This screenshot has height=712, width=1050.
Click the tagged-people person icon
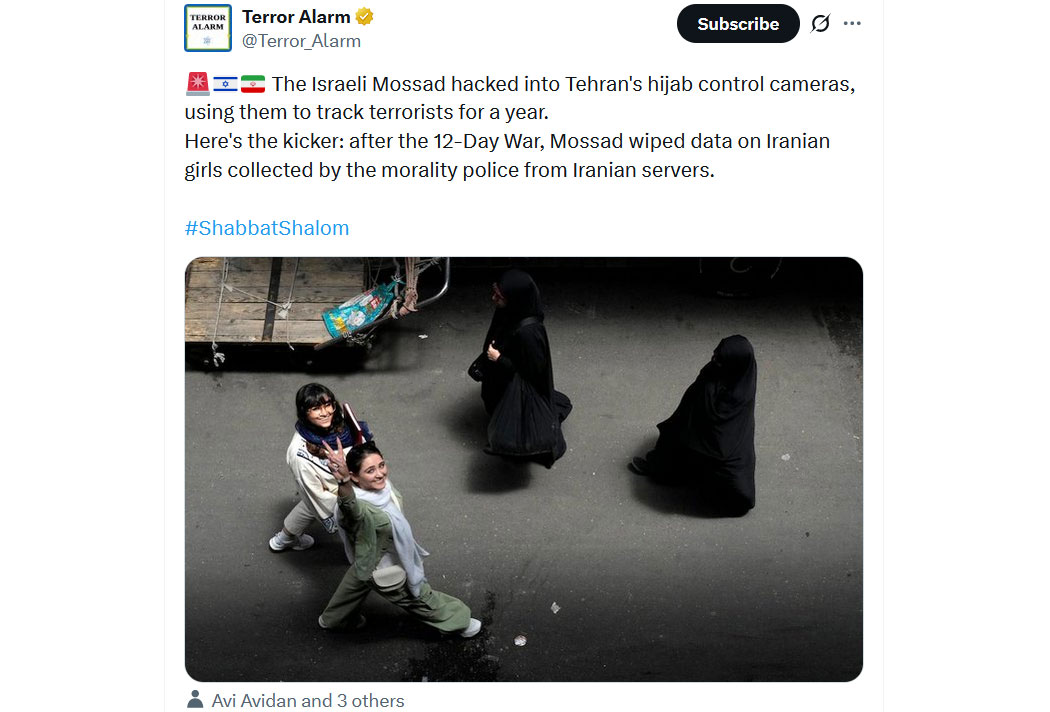pyautogui.click(x=195, y=699)
